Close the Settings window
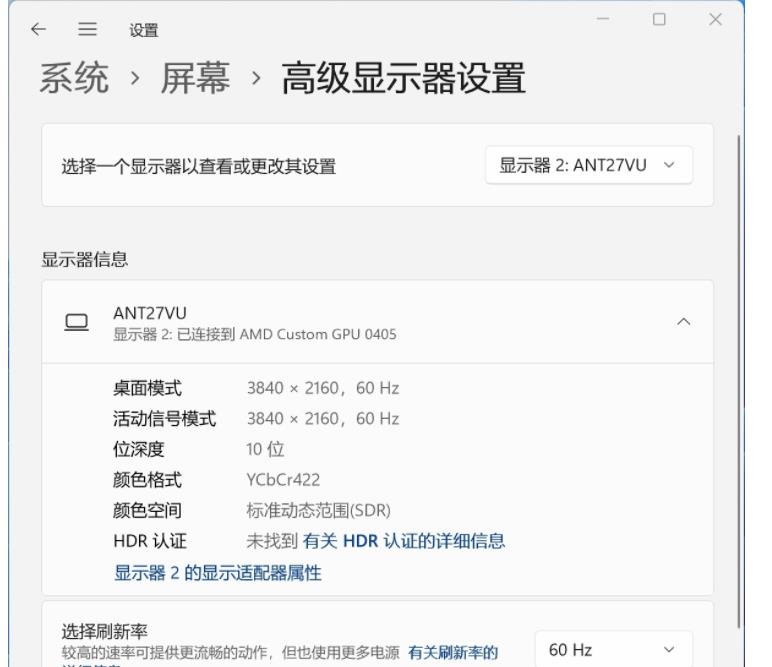The height and width of the screenshot is (667, 772). [714, 21]
